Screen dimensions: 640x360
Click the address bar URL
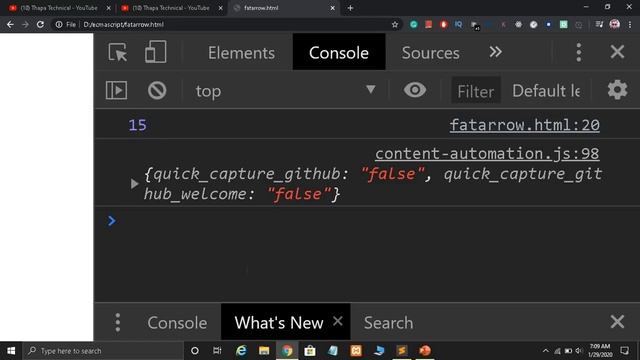[123, 24]
